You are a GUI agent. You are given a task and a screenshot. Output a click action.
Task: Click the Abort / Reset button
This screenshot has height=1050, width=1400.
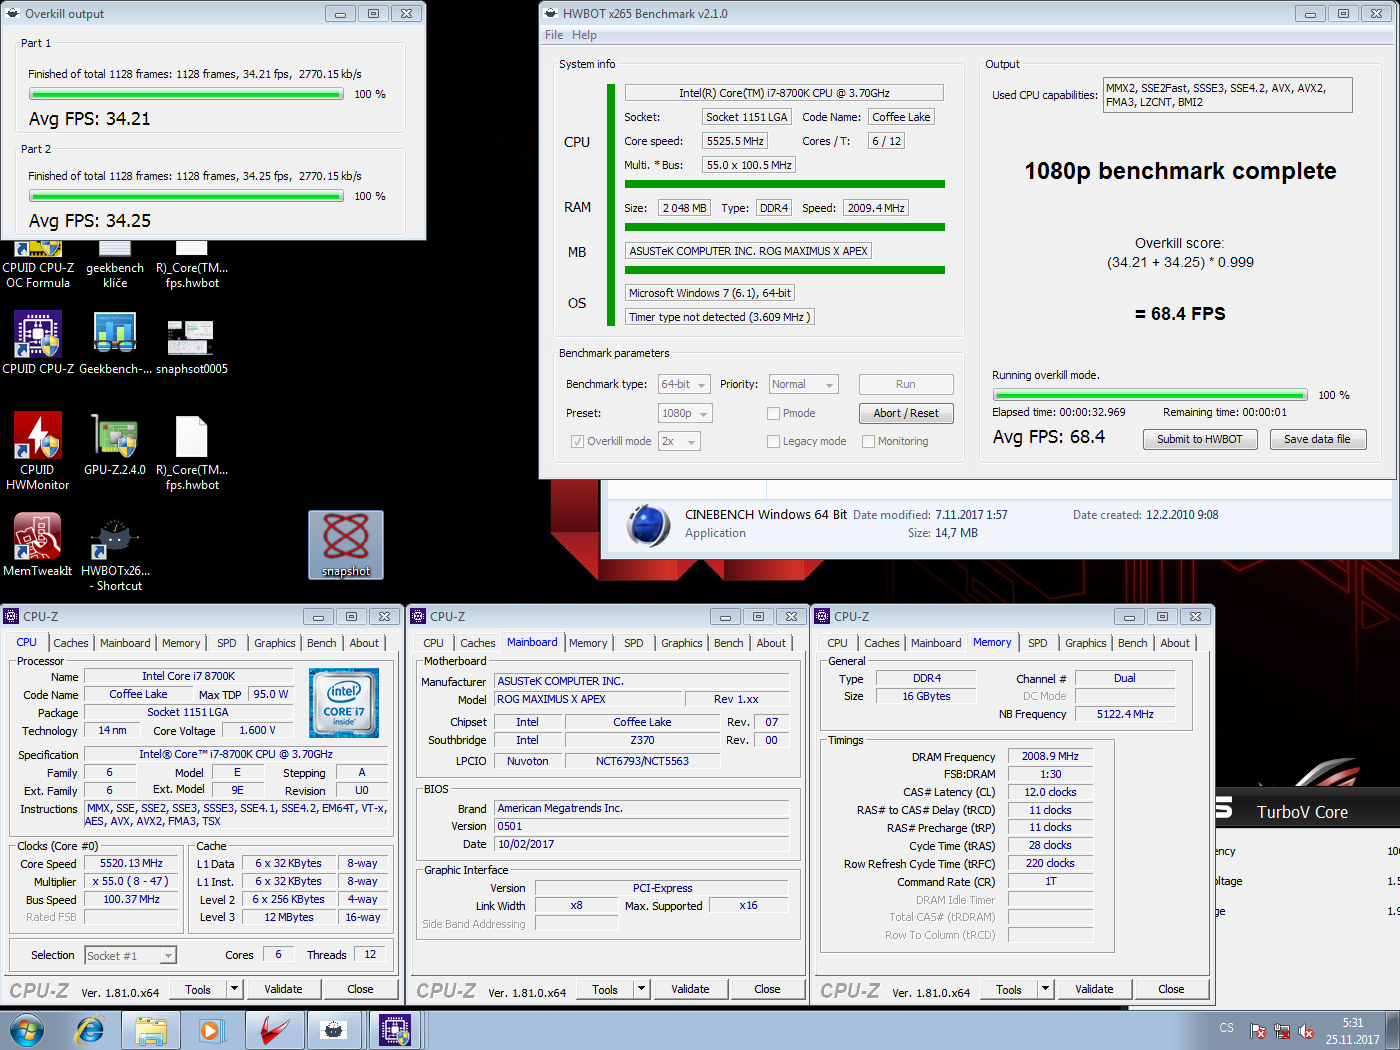click(906, 413)
